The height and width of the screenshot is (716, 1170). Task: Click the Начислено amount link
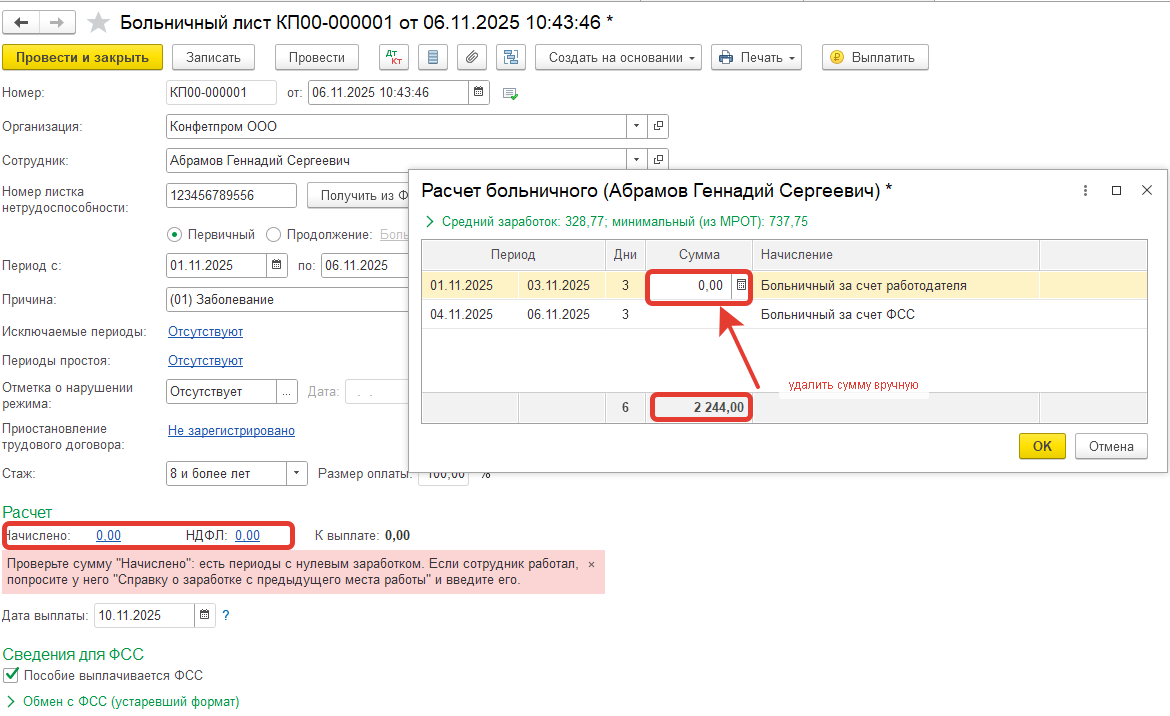pos(108,535)
